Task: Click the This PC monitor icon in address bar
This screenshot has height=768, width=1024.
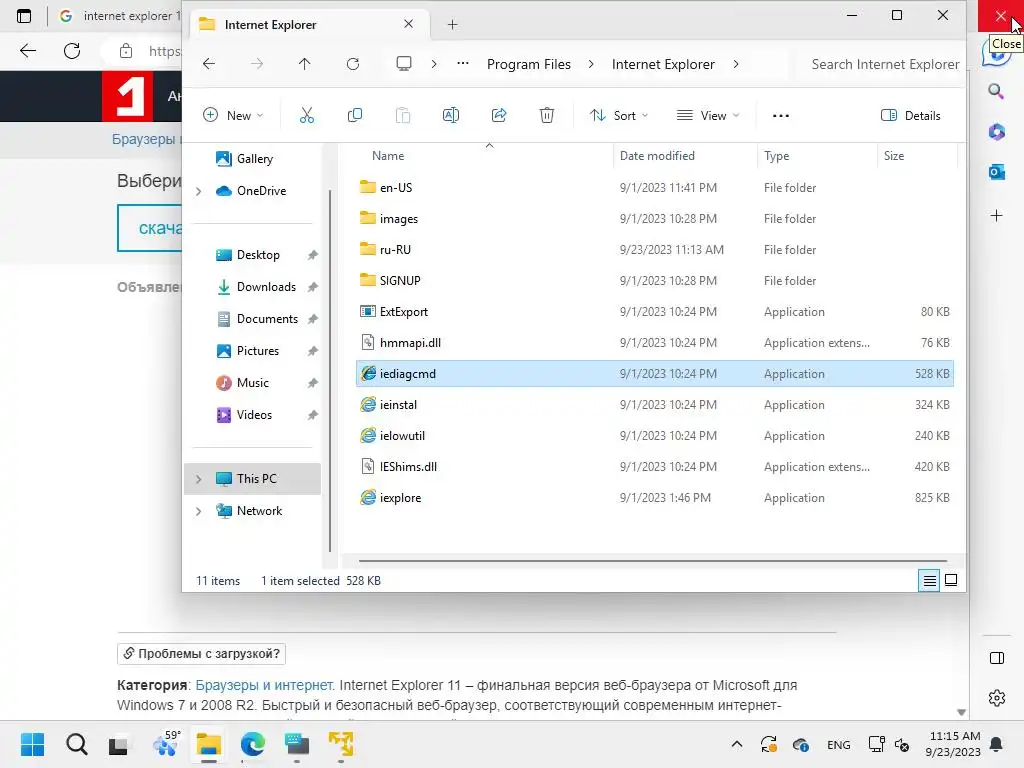Action: [x=404, y=64]
